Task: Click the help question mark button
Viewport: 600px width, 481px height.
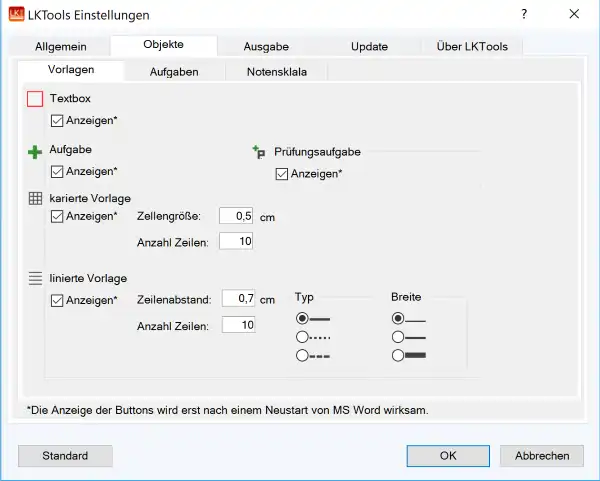Action: (x=524, y=14)
